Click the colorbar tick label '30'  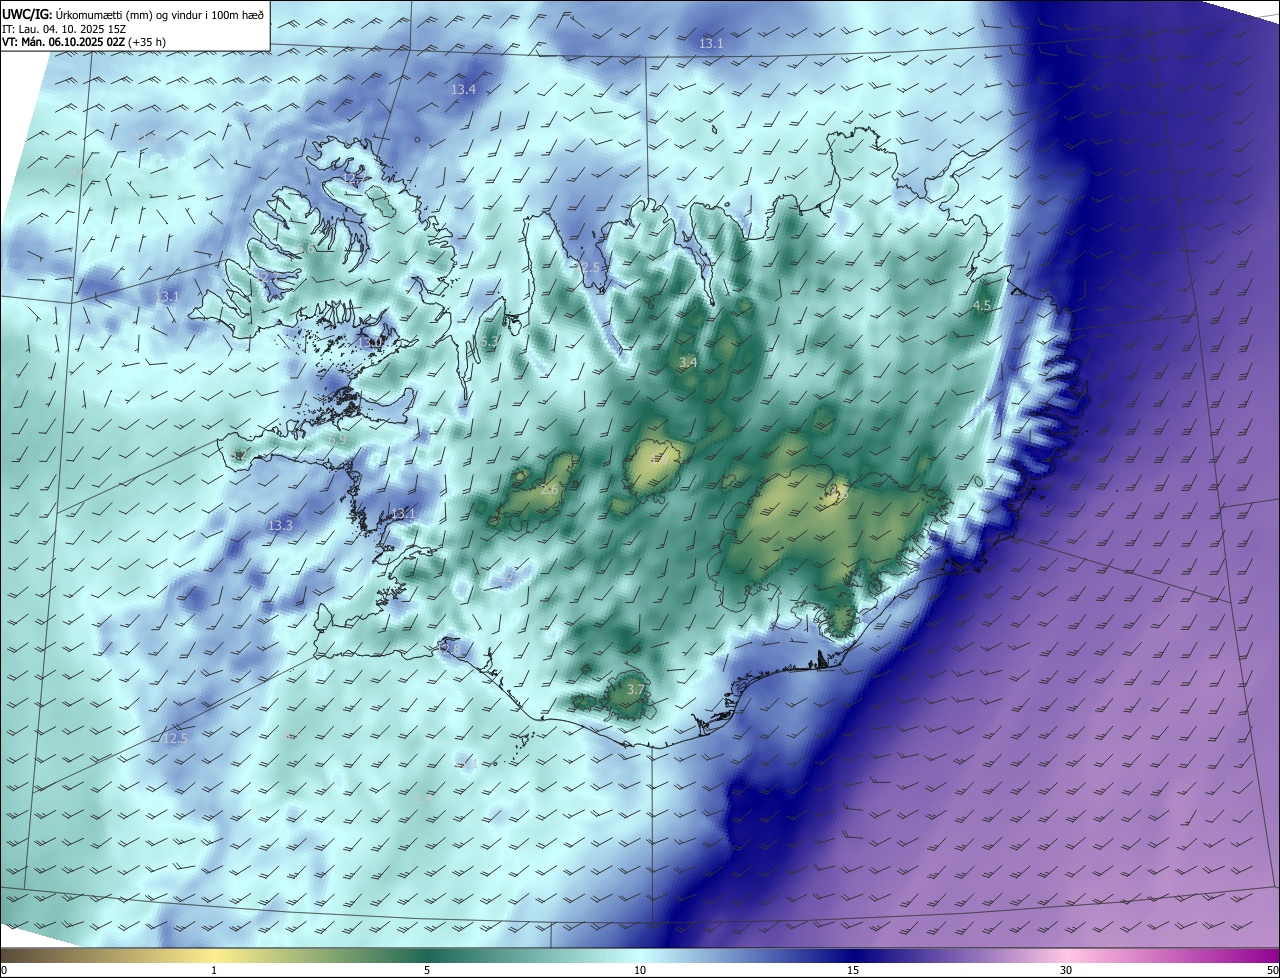1066,970
